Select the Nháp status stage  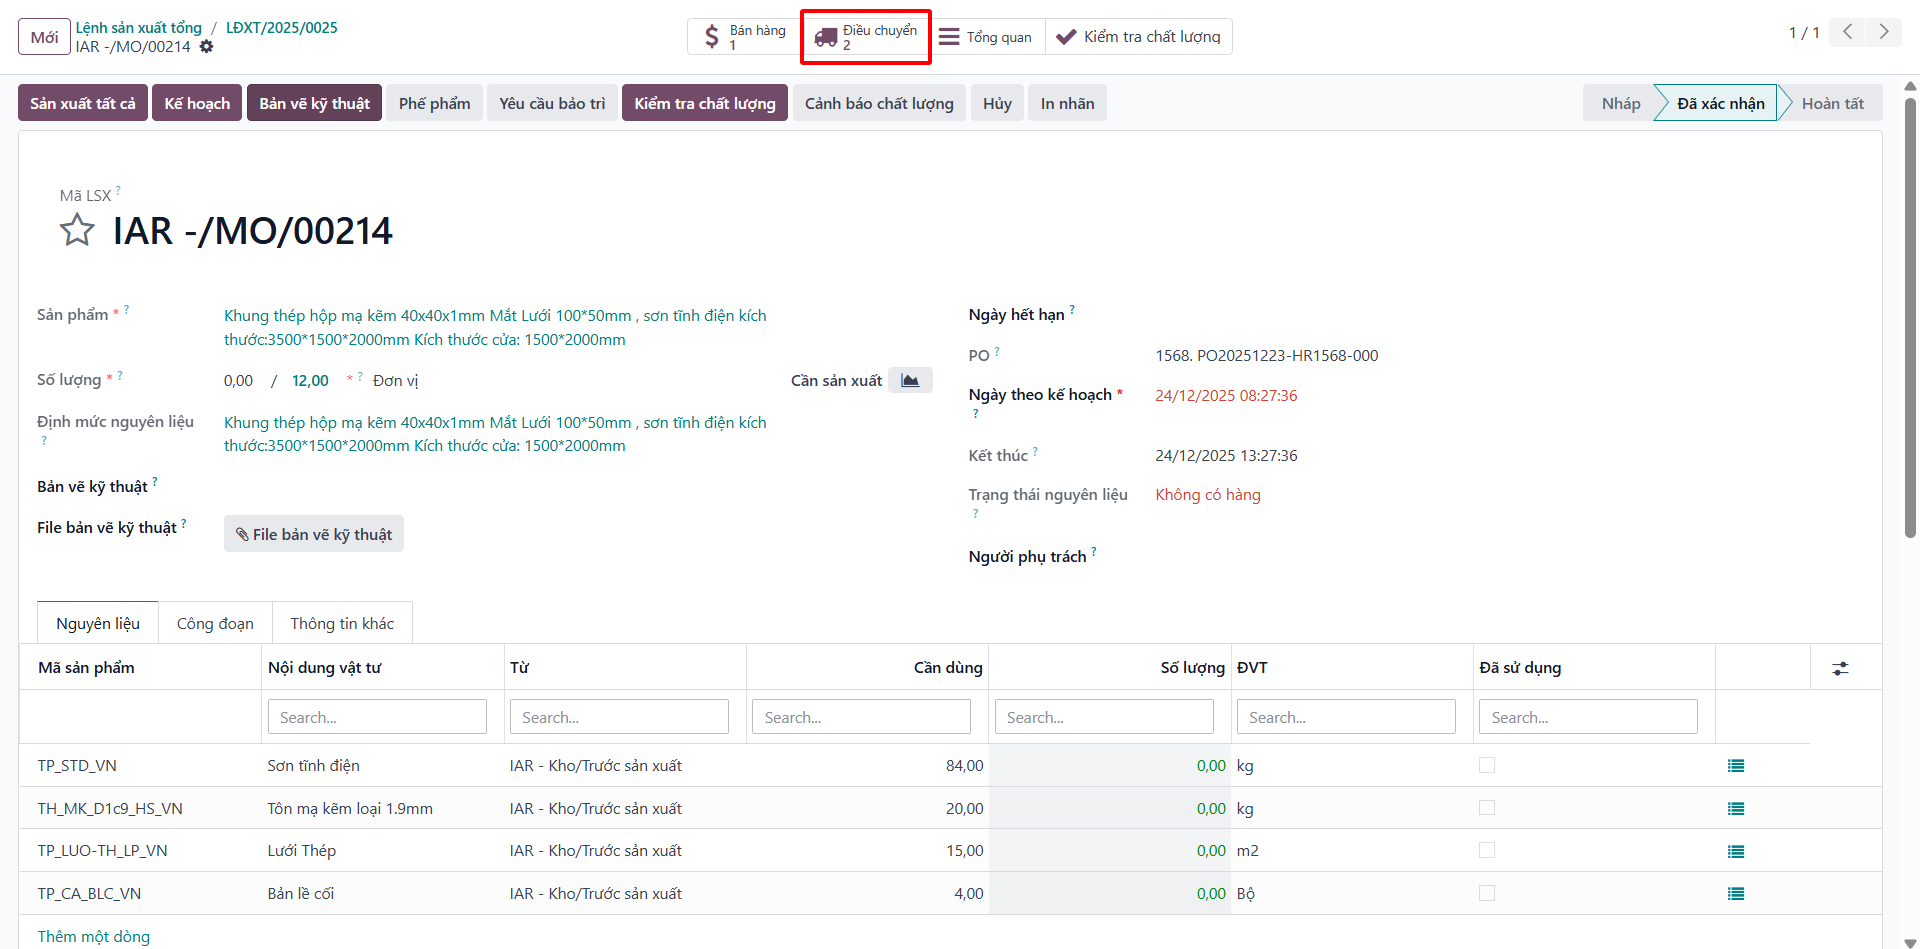tap(1620, 103)
